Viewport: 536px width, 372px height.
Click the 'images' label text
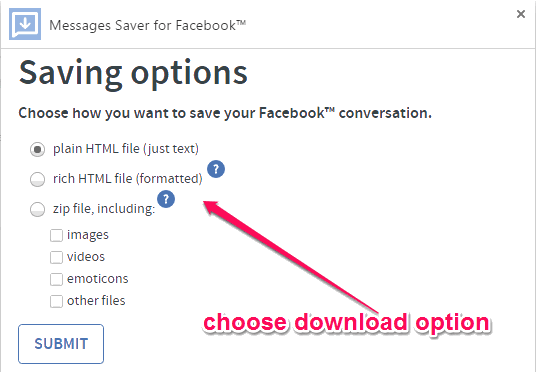[x=88, y=235]
